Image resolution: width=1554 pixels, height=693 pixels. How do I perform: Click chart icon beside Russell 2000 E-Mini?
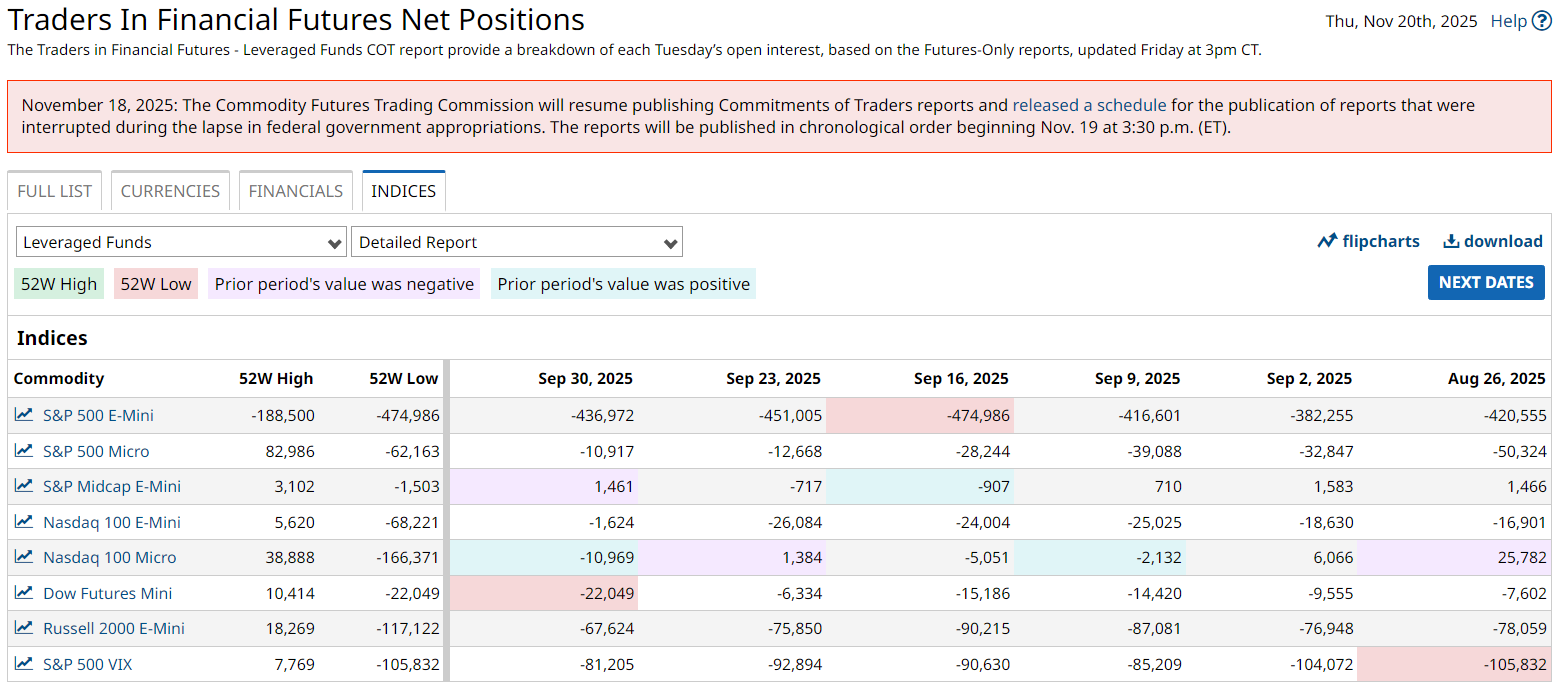23,628
